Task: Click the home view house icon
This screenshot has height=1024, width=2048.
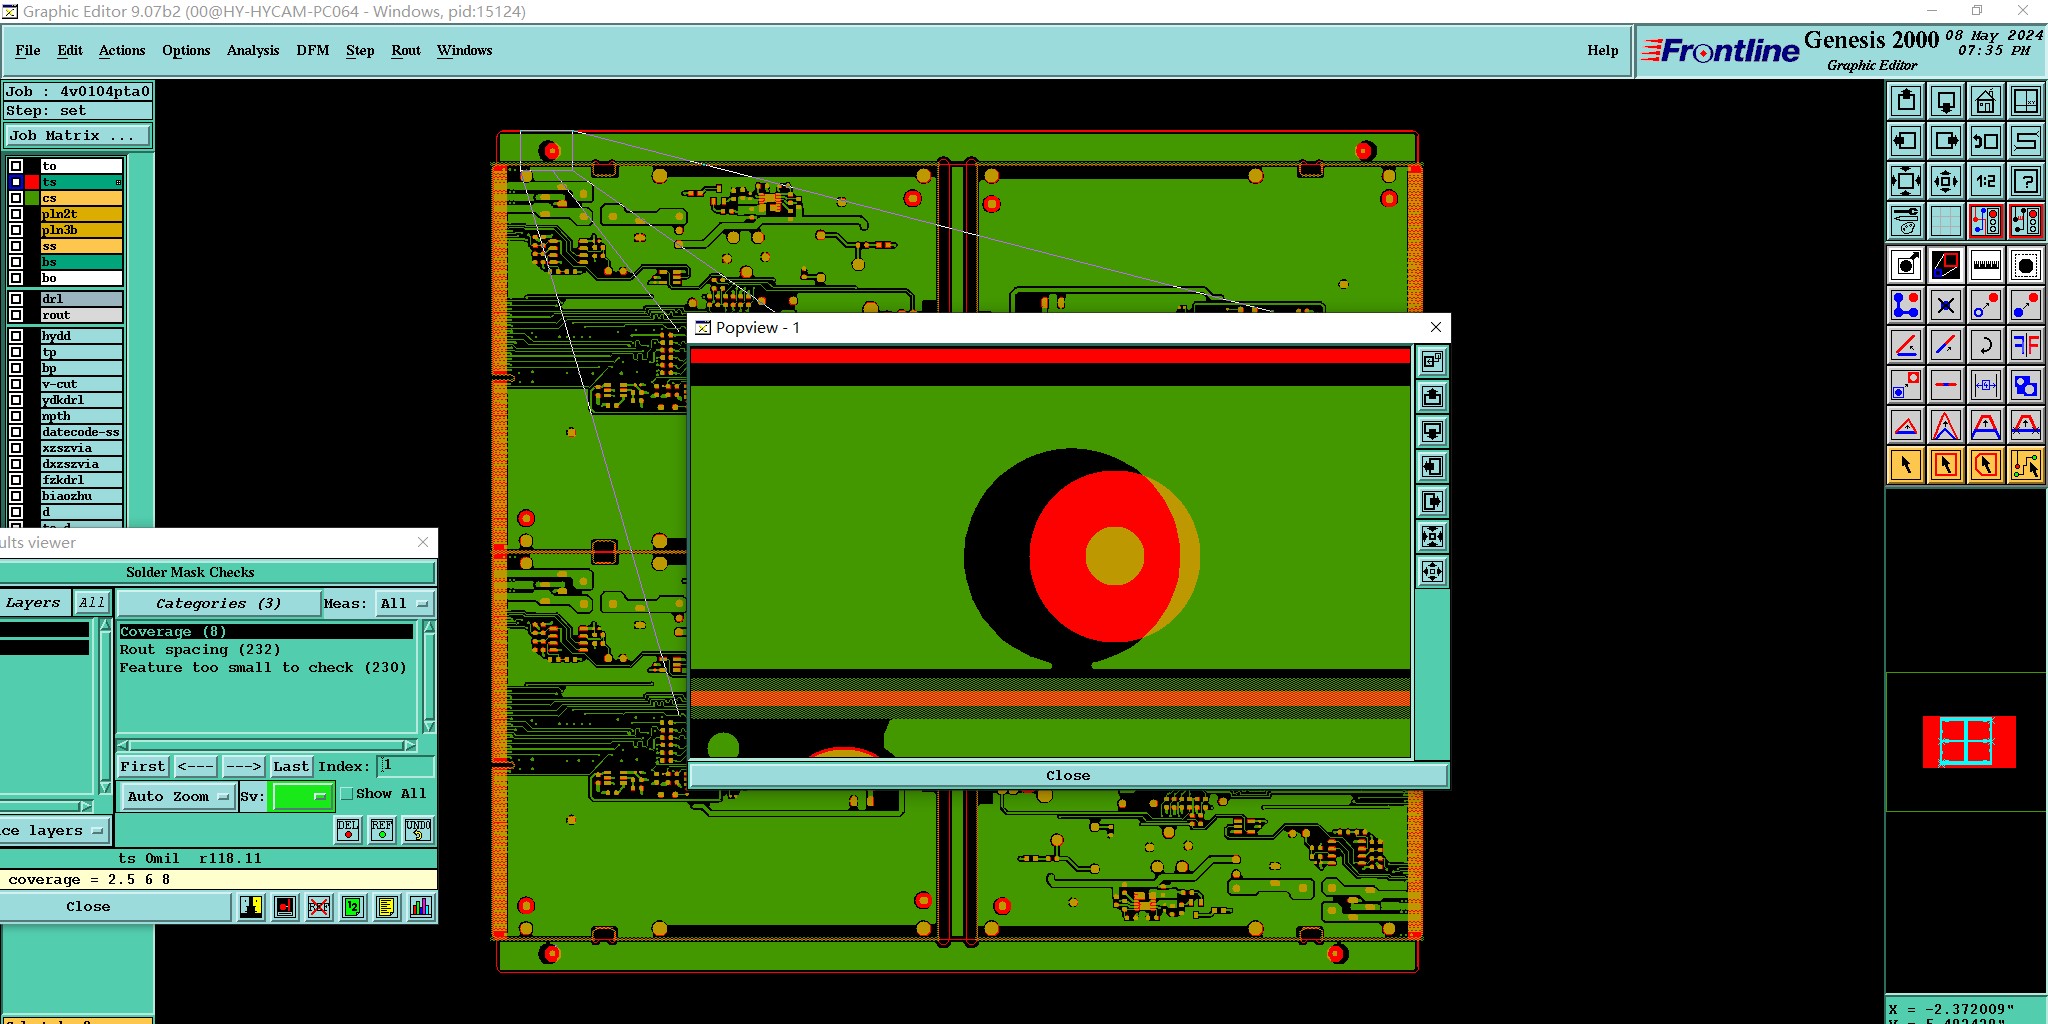Action: pyautogui.click(x=1986, y=101)
